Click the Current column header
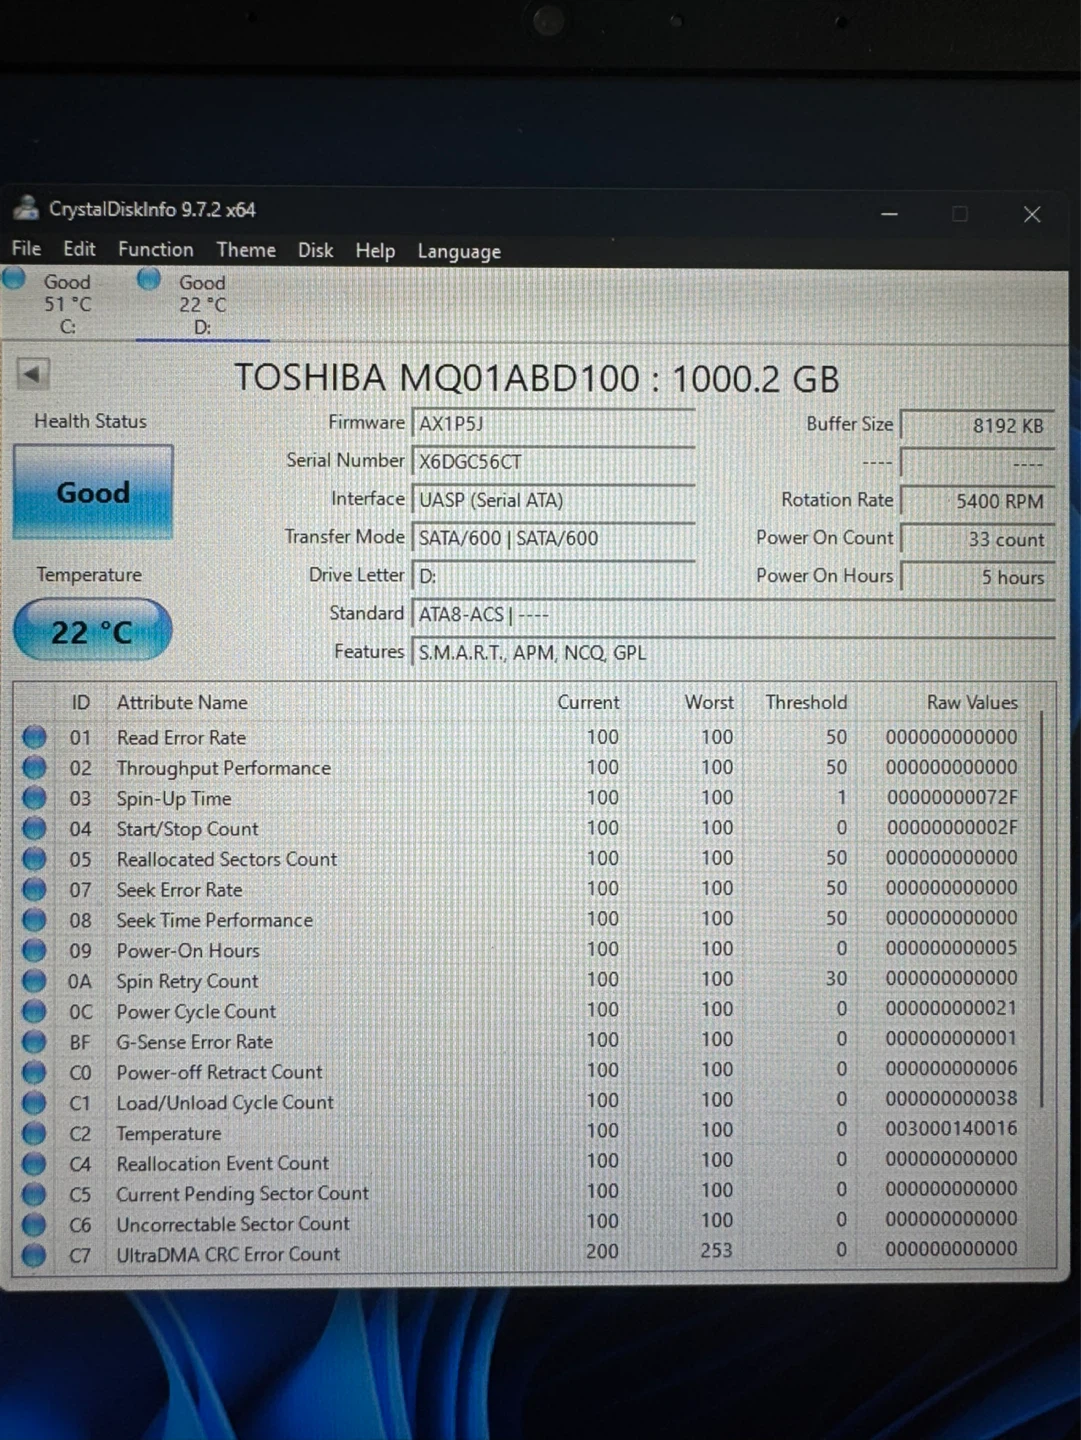Screen dimensions: 1081x1440 coord(588,702)
